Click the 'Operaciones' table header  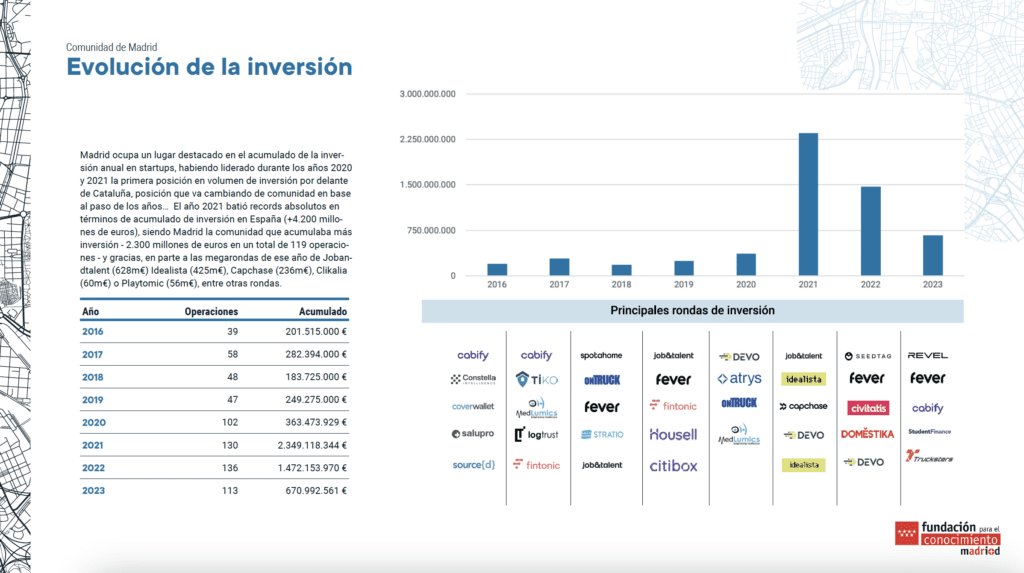(211, 312)
